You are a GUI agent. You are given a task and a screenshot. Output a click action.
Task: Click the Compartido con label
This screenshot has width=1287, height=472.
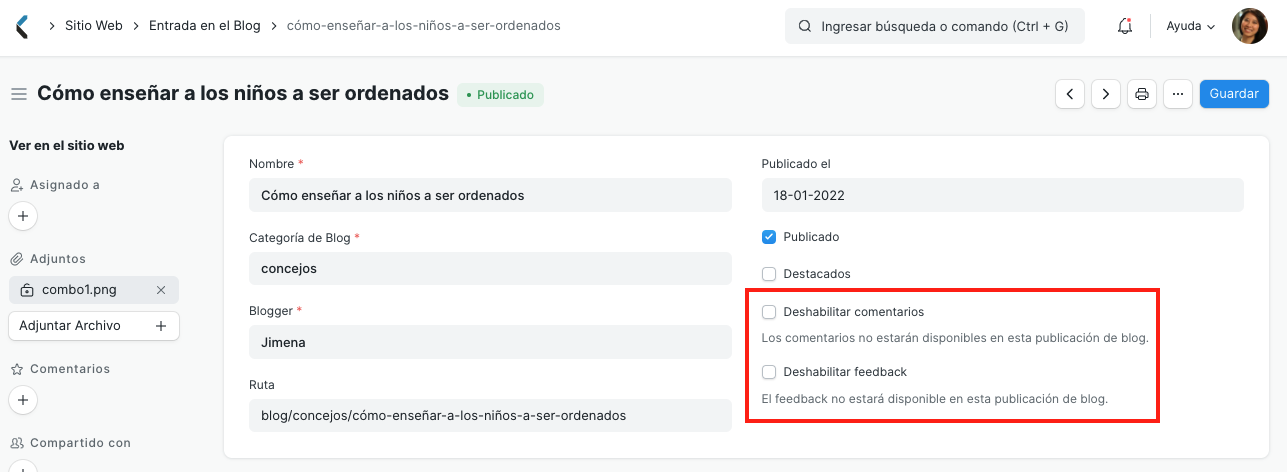pyautogui.click(x=80, y=443)
